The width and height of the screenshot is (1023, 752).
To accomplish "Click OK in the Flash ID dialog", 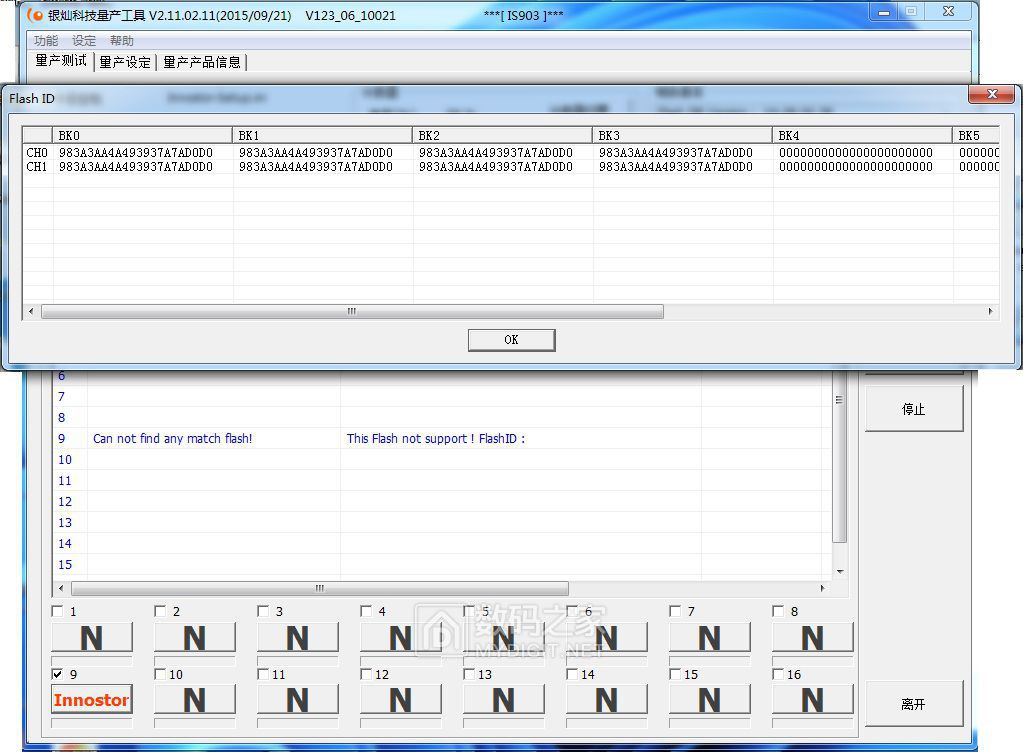I will (x=511, y=340).
